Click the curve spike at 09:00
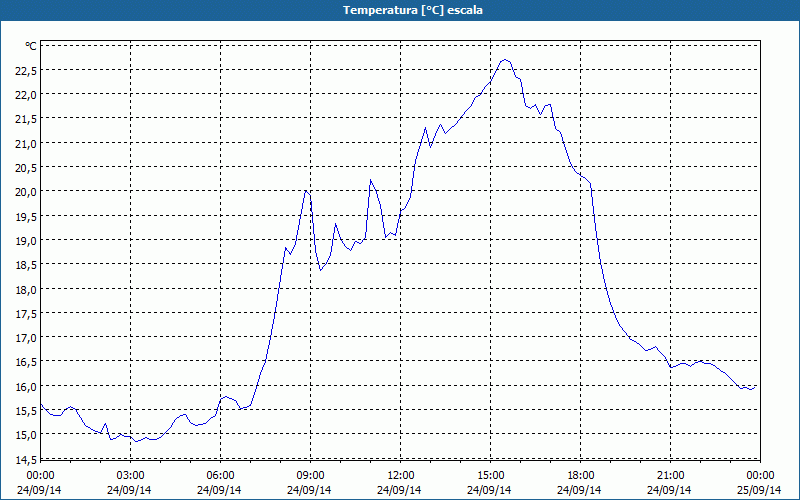Image resolution: width=800 pixels, height=500 pixels. (306, 191)
